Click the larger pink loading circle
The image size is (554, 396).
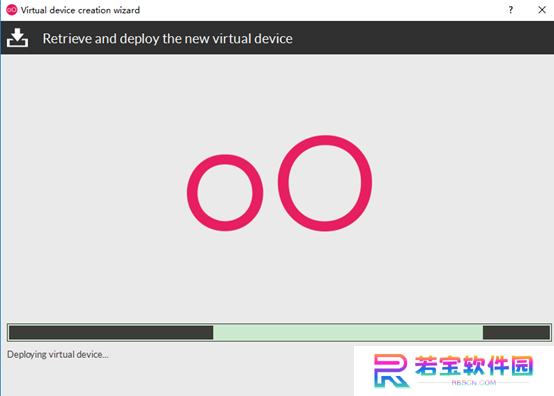pyautogui.click(x=325, y=183)
